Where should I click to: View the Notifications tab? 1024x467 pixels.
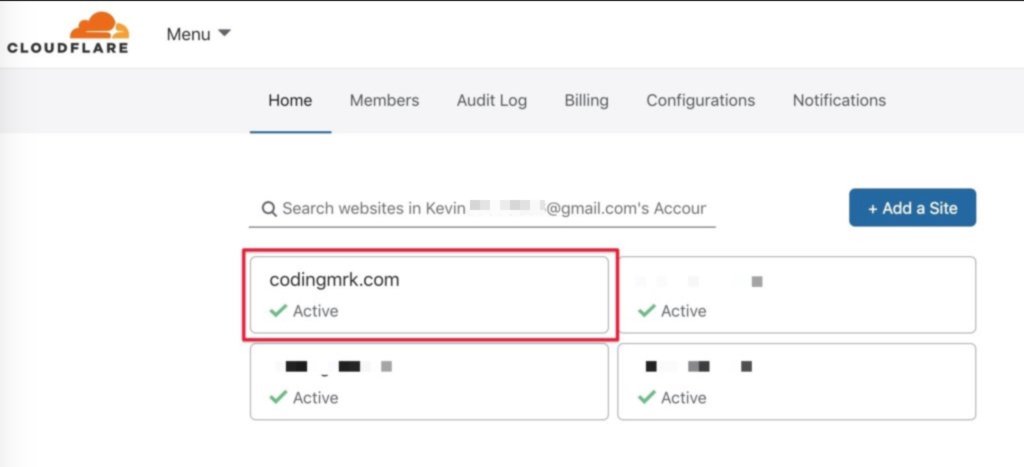click(839, 101)
